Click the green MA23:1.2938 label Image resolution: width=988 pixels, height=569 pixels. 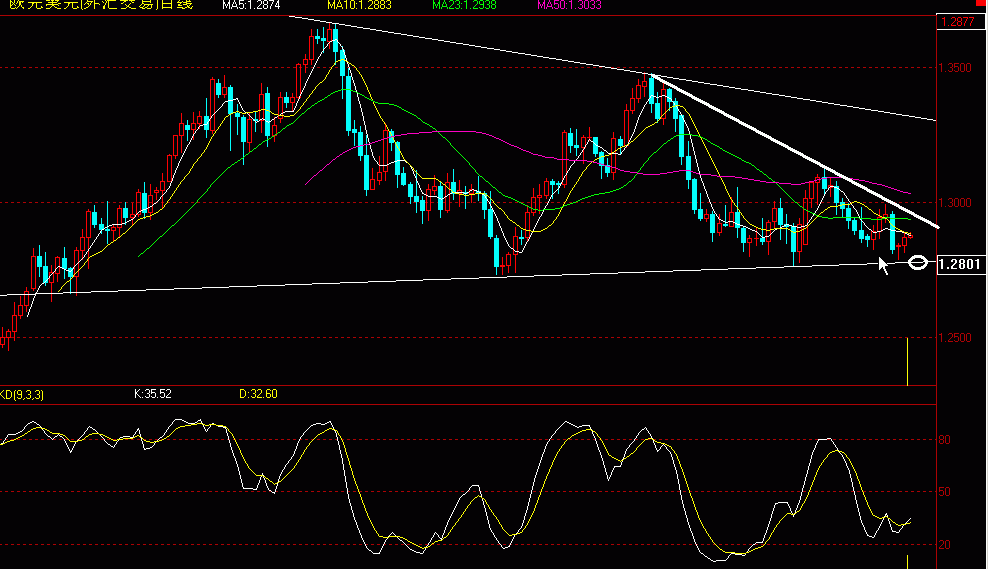[464, 5]
